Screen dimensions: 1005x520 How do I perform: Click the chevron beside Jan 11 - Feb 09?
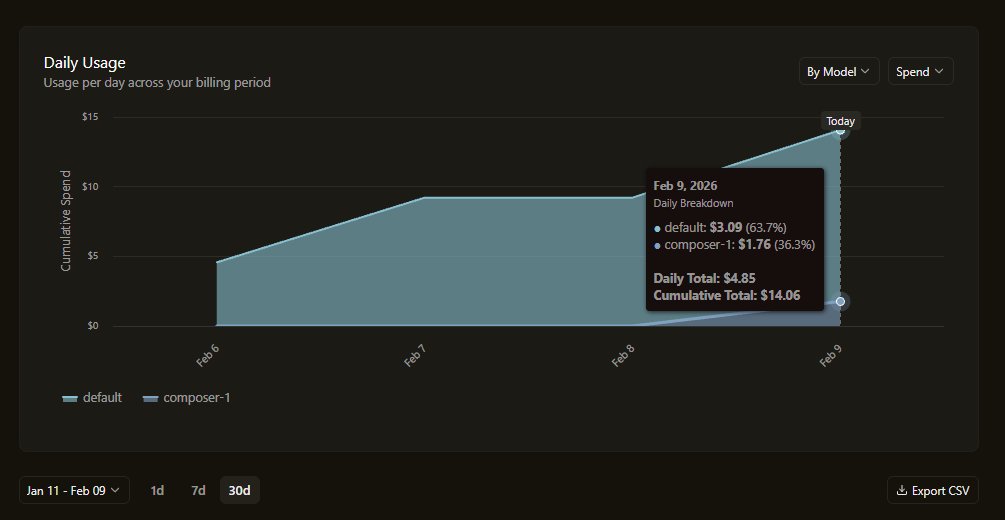click(115, 491)
